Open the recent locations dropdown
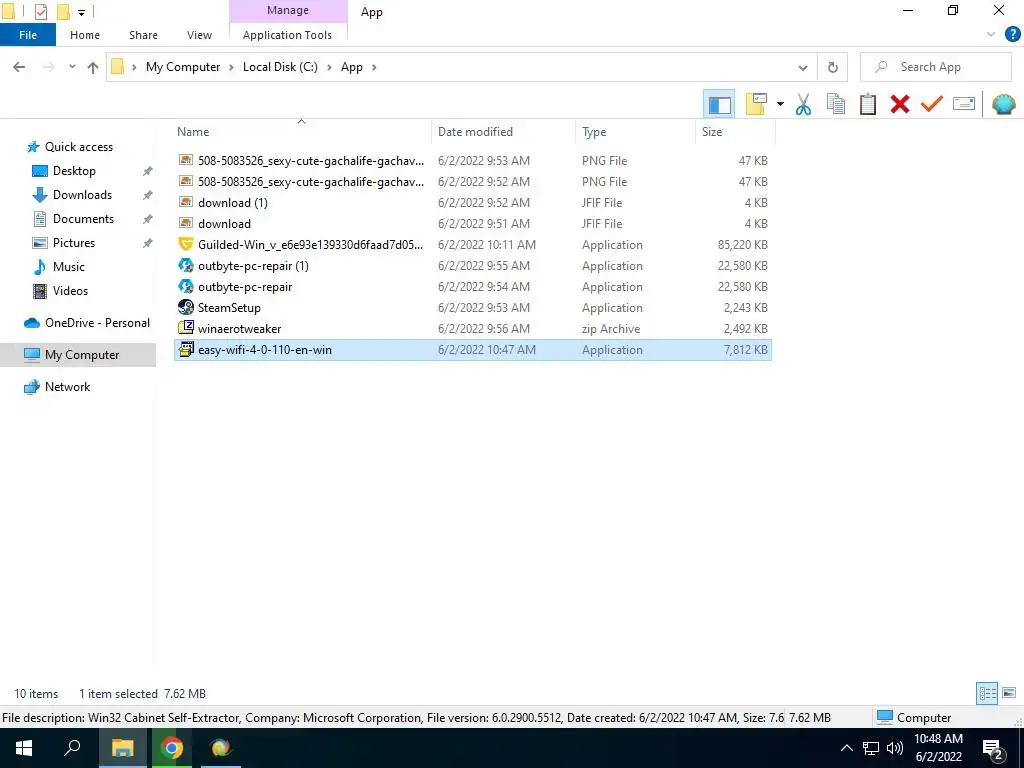Viewport: 1024px width, 768px height. [x=72, y=67]
